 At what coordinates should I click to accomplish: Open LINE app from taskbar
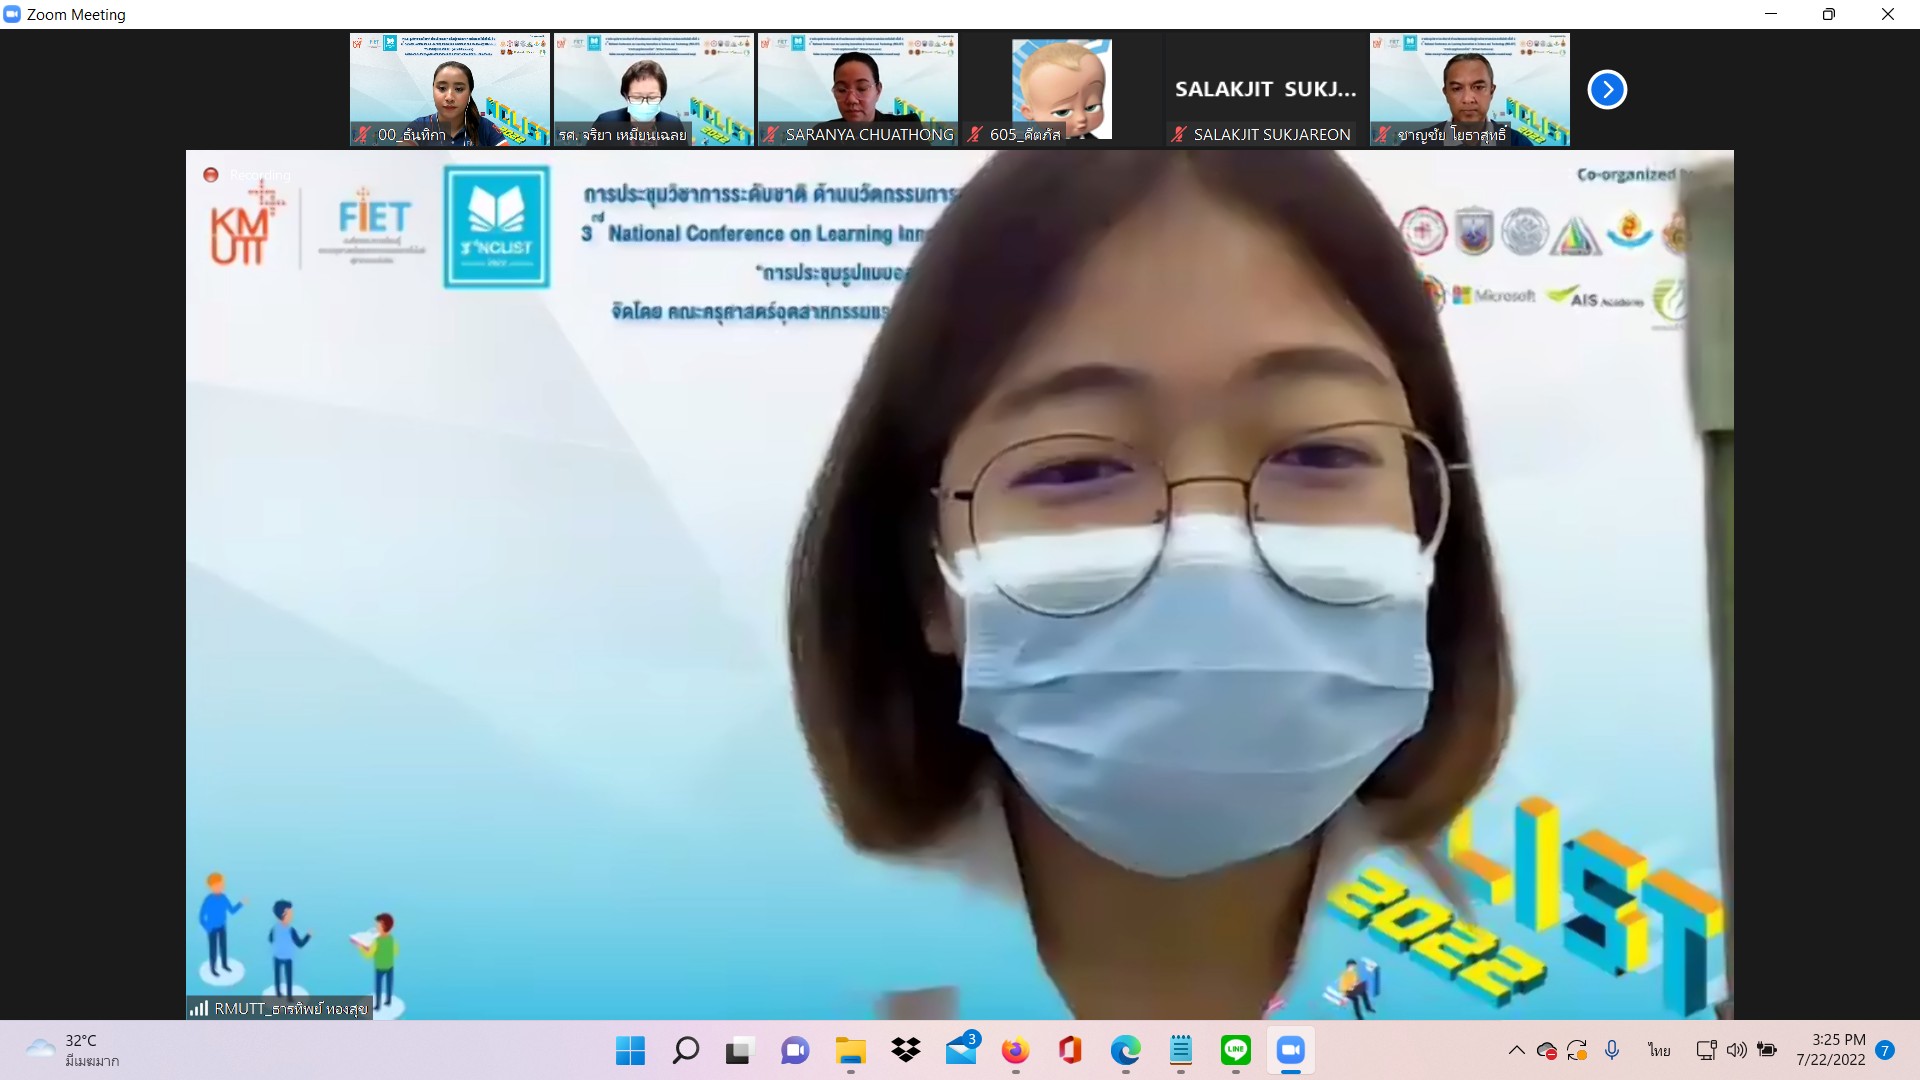tap(1236, 1050)
